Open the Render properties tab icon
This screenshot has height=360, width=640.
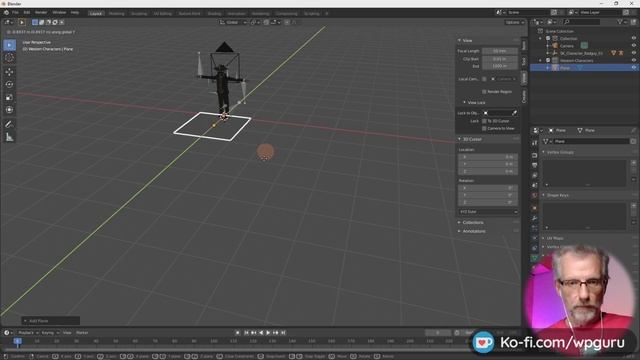tap(535, 156)
